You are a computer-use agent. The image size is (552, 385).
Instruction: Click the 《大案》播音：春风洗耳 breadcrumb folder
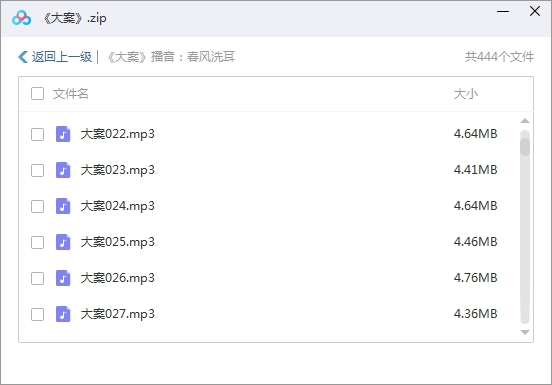(171, 57)
